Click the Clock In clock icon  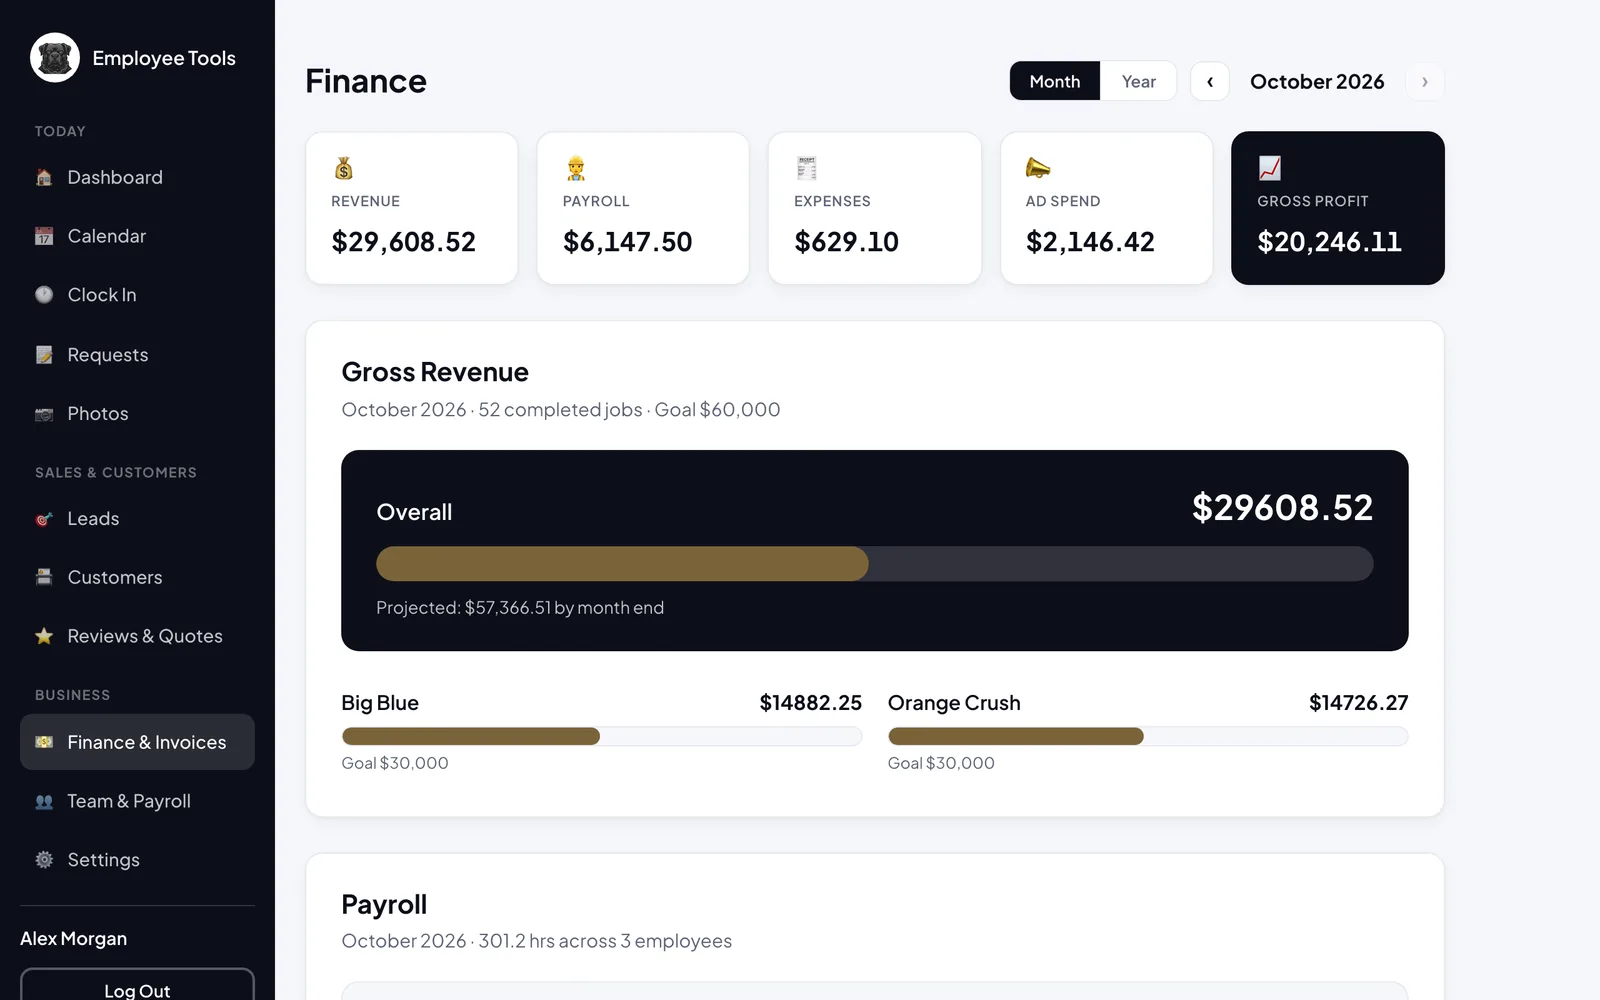point(44,295)
